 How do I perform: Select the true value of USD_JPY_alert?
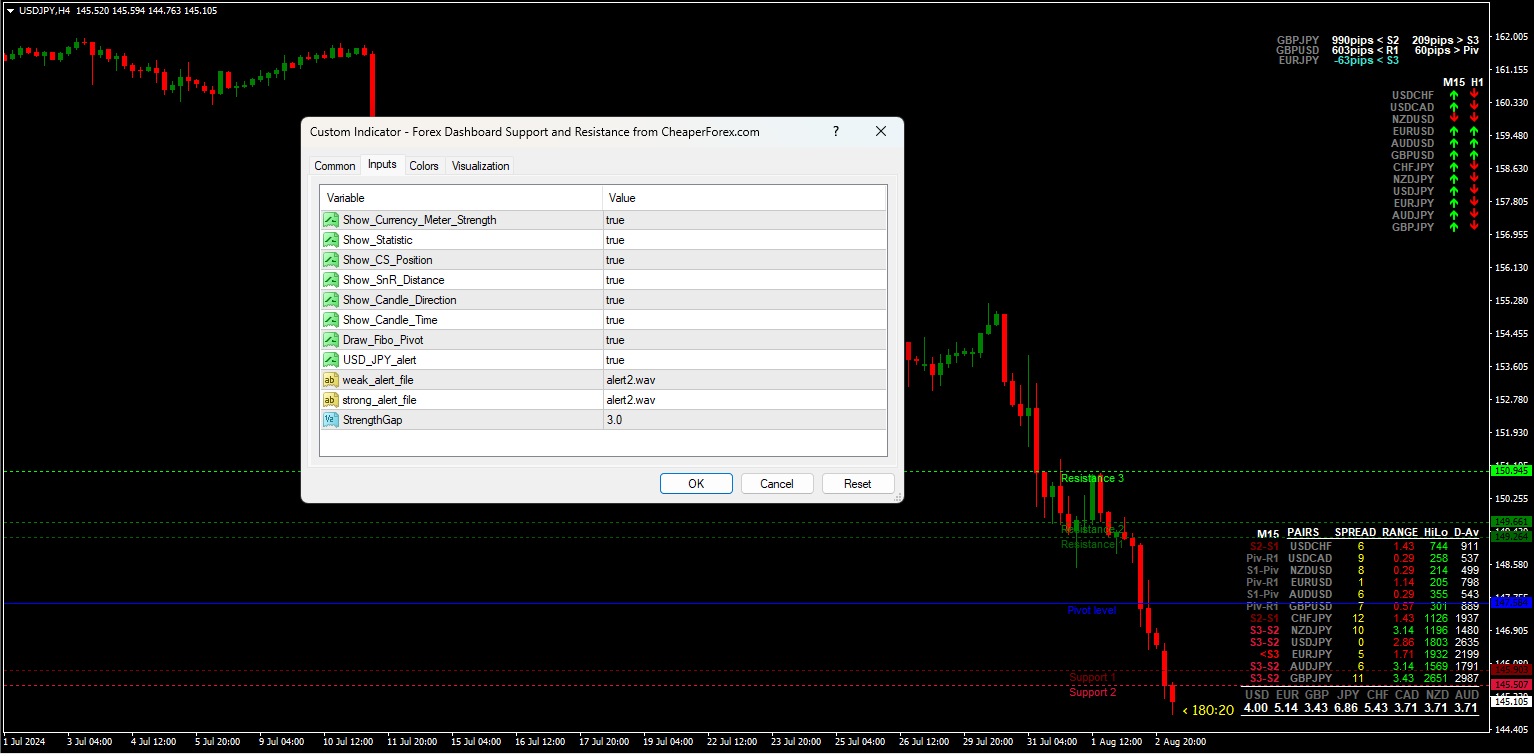(x=744, y=360)
